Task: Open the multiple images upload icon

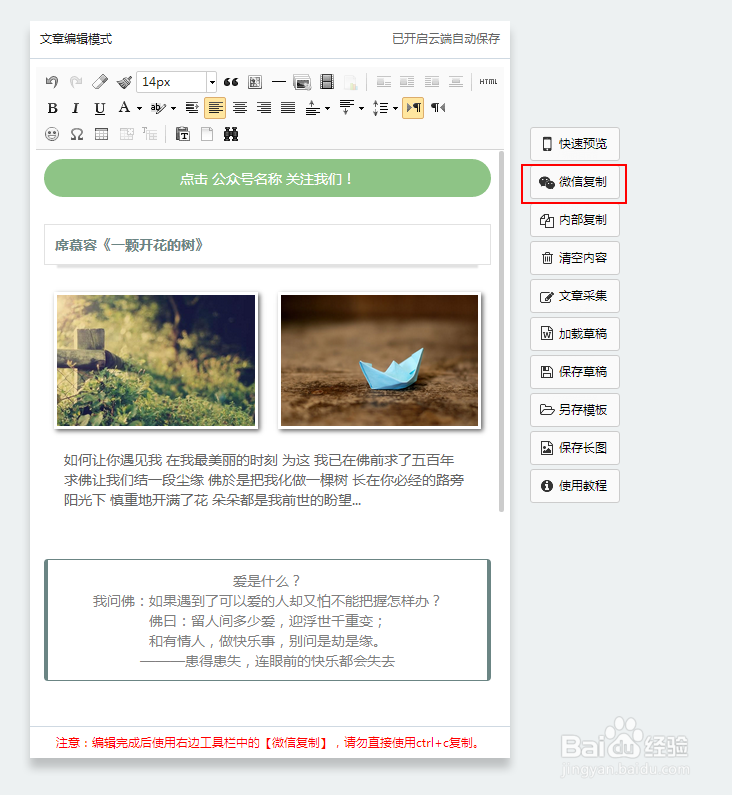Action: (x=303, y=82)
